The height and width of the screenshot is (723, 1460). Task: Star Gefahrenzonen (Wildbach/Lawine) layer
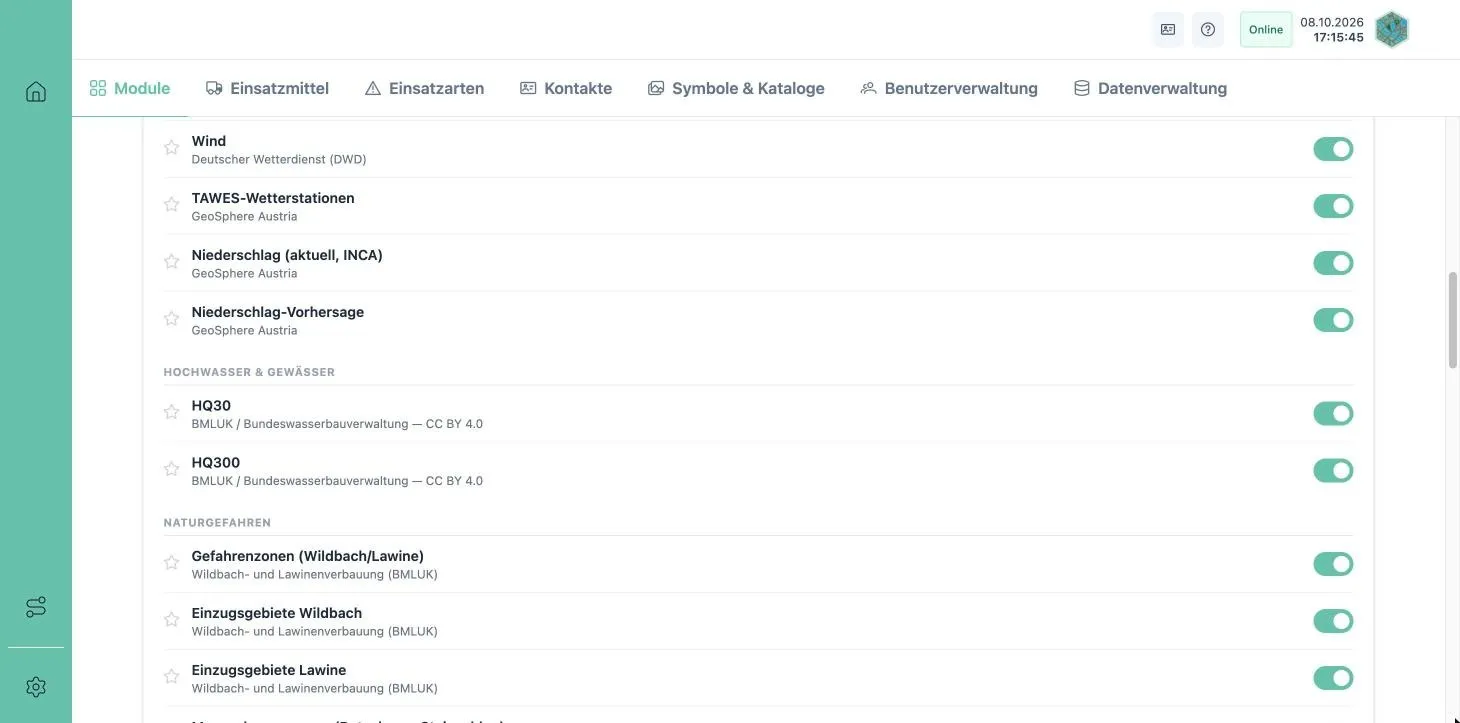[171, 563]
